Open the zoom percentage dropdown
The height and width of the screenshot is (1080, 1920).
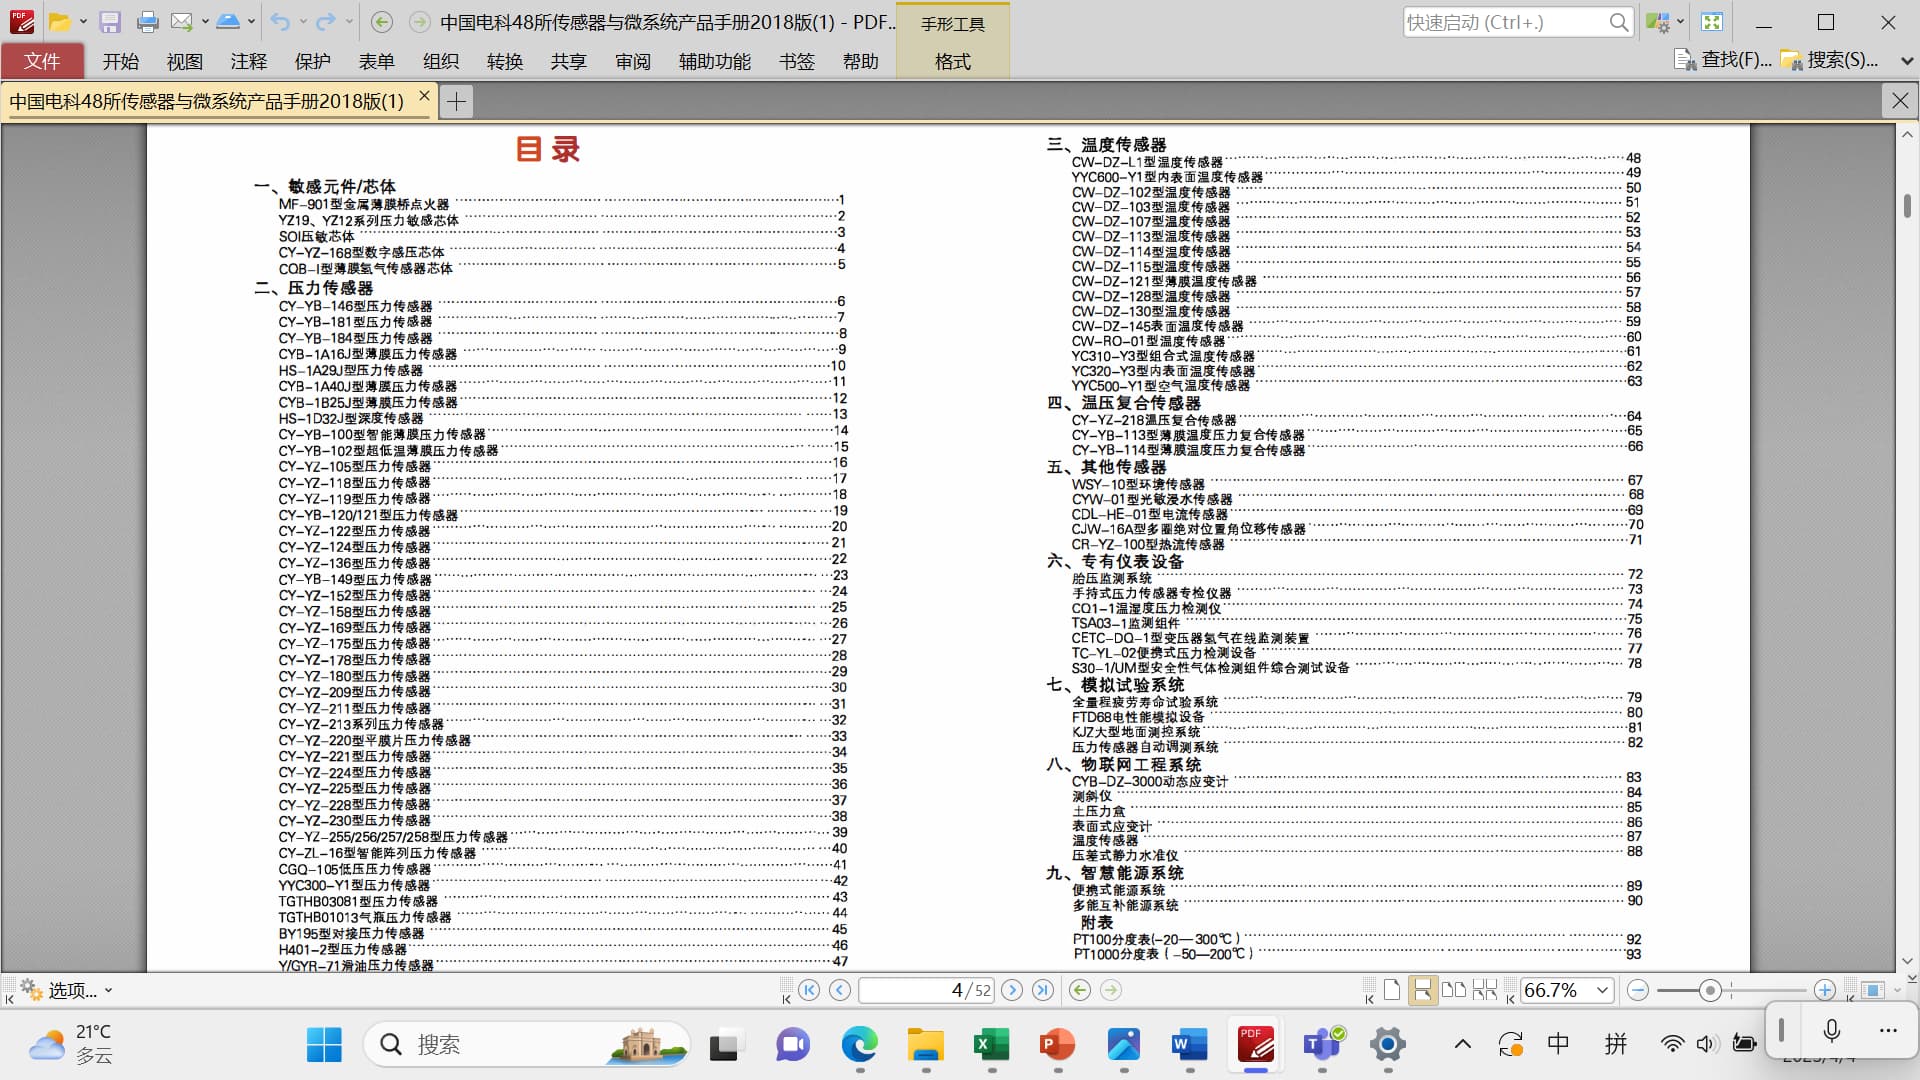pyautogui.click(x=1602, y=990)
